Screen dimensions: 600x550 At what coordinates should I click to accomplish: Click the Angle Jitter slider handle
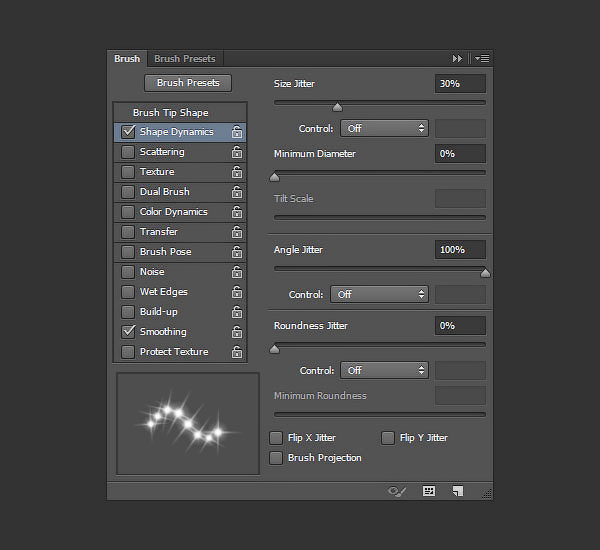pyautogui.click(x=485, y=273)
